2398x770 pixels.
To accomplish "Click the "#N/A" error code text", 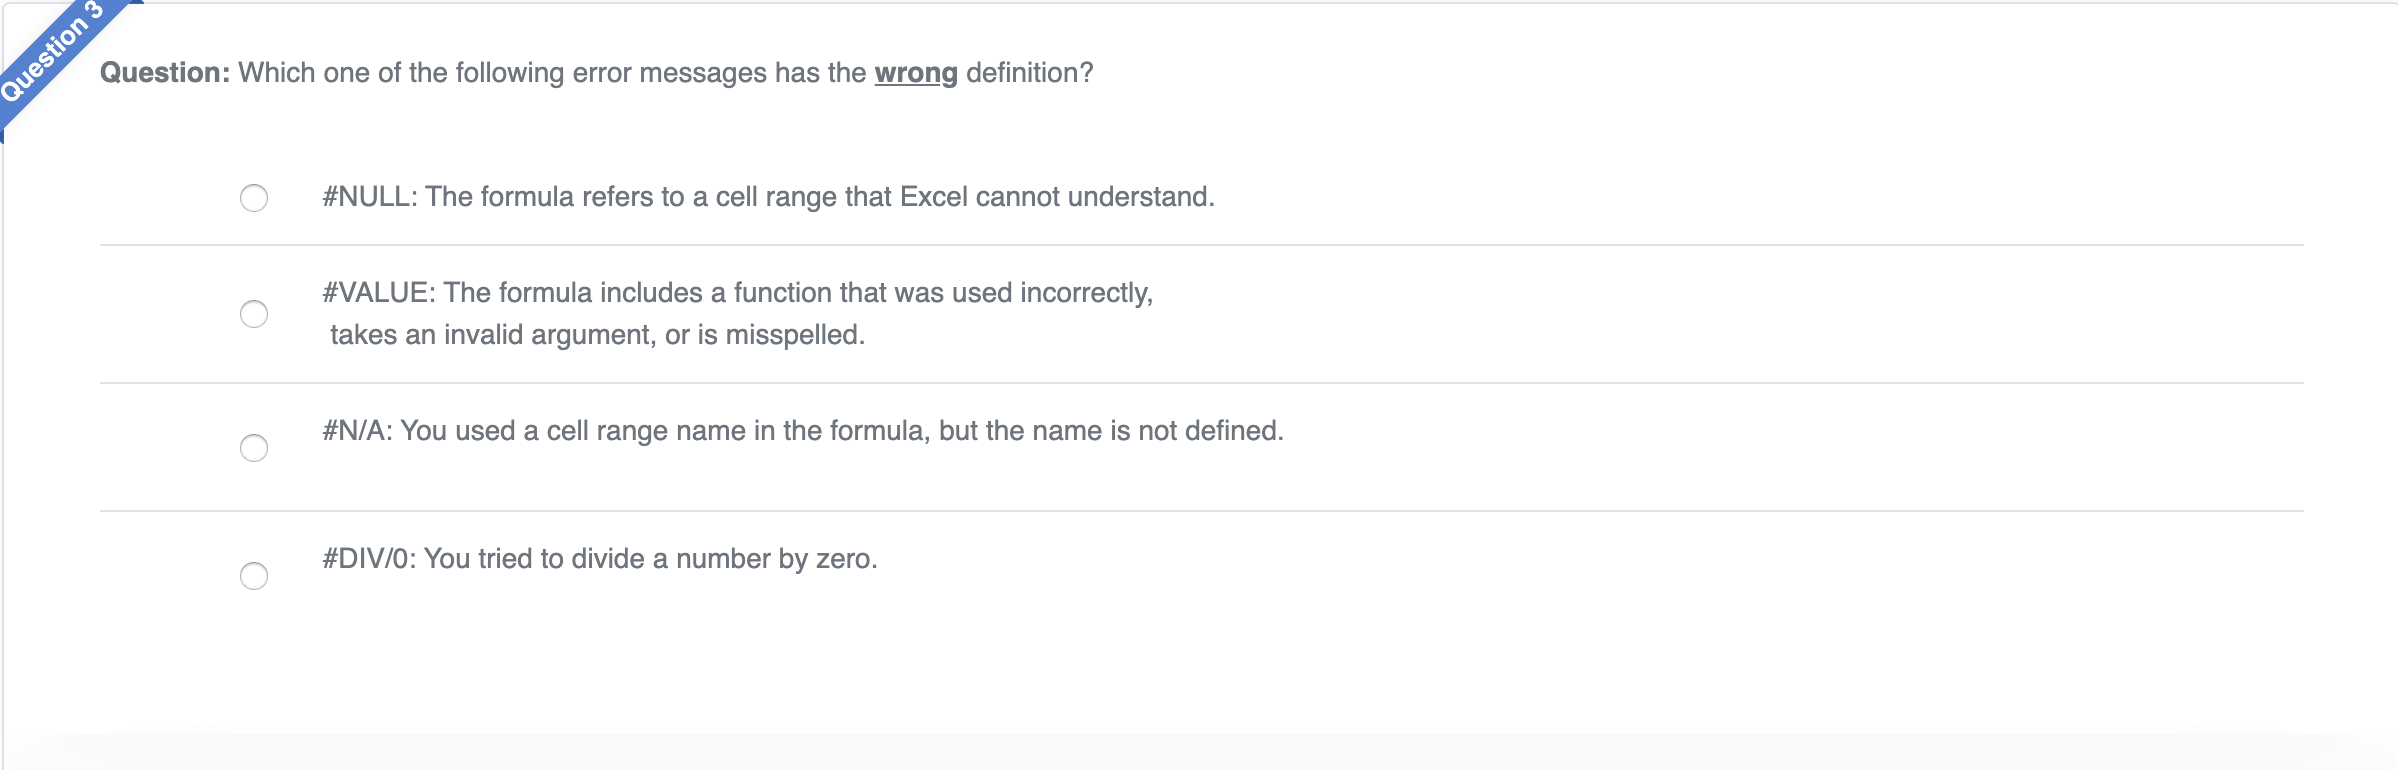I will coord(355,431).
